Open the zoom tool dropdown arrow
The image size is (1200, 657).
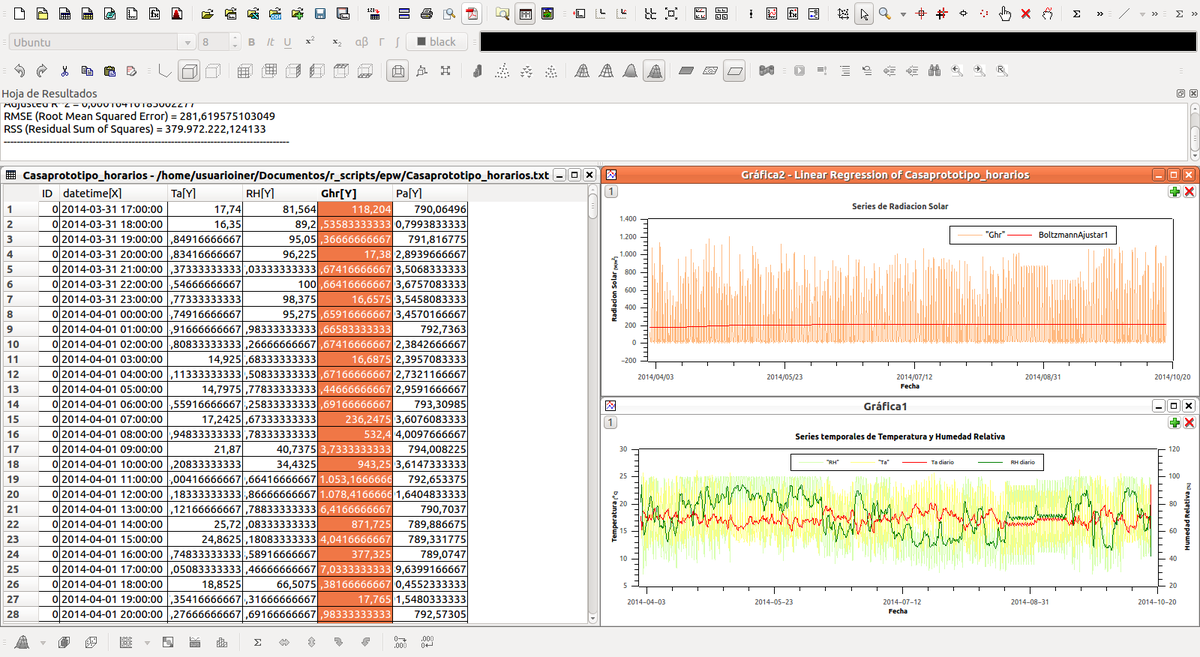(x=901, y=15)
